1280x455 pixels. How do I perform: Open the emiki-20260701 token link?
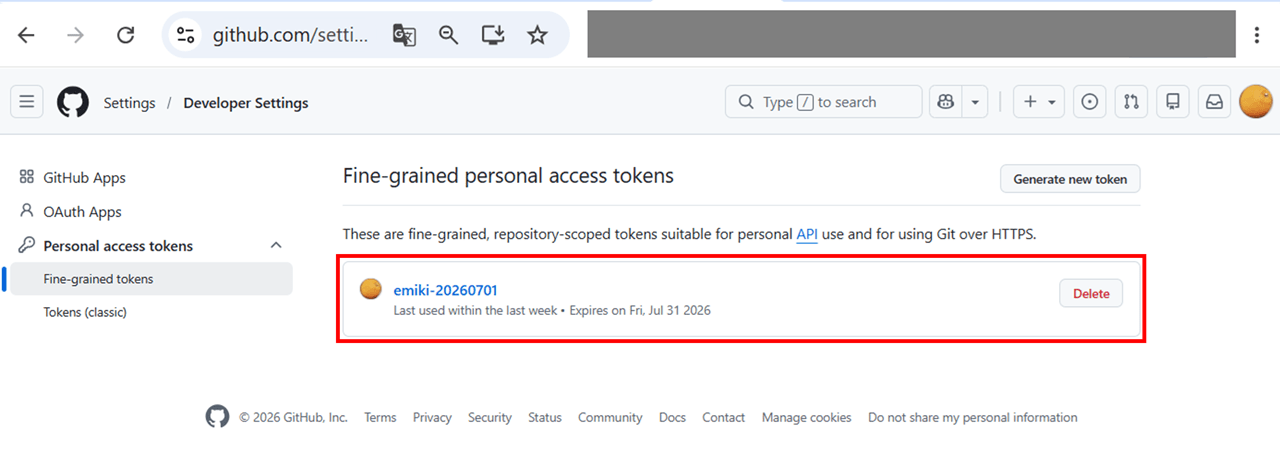pyautogui.click(x=445, y=290)
